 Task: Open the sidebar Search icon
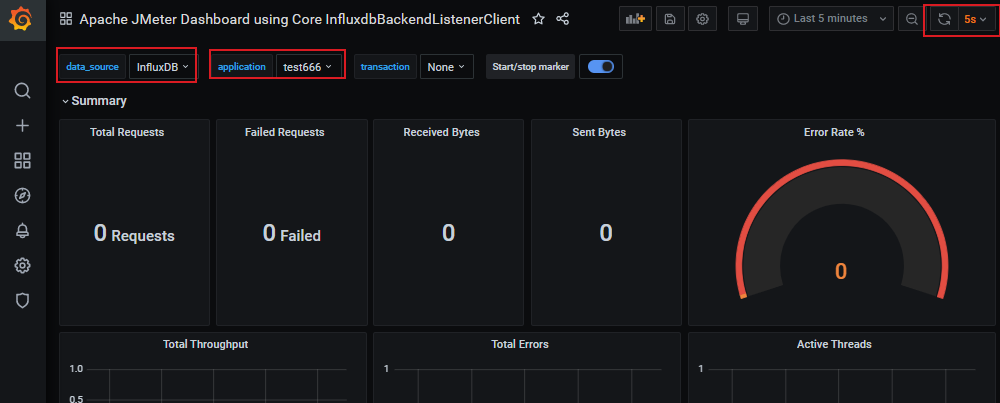click(x=22, y=91)
